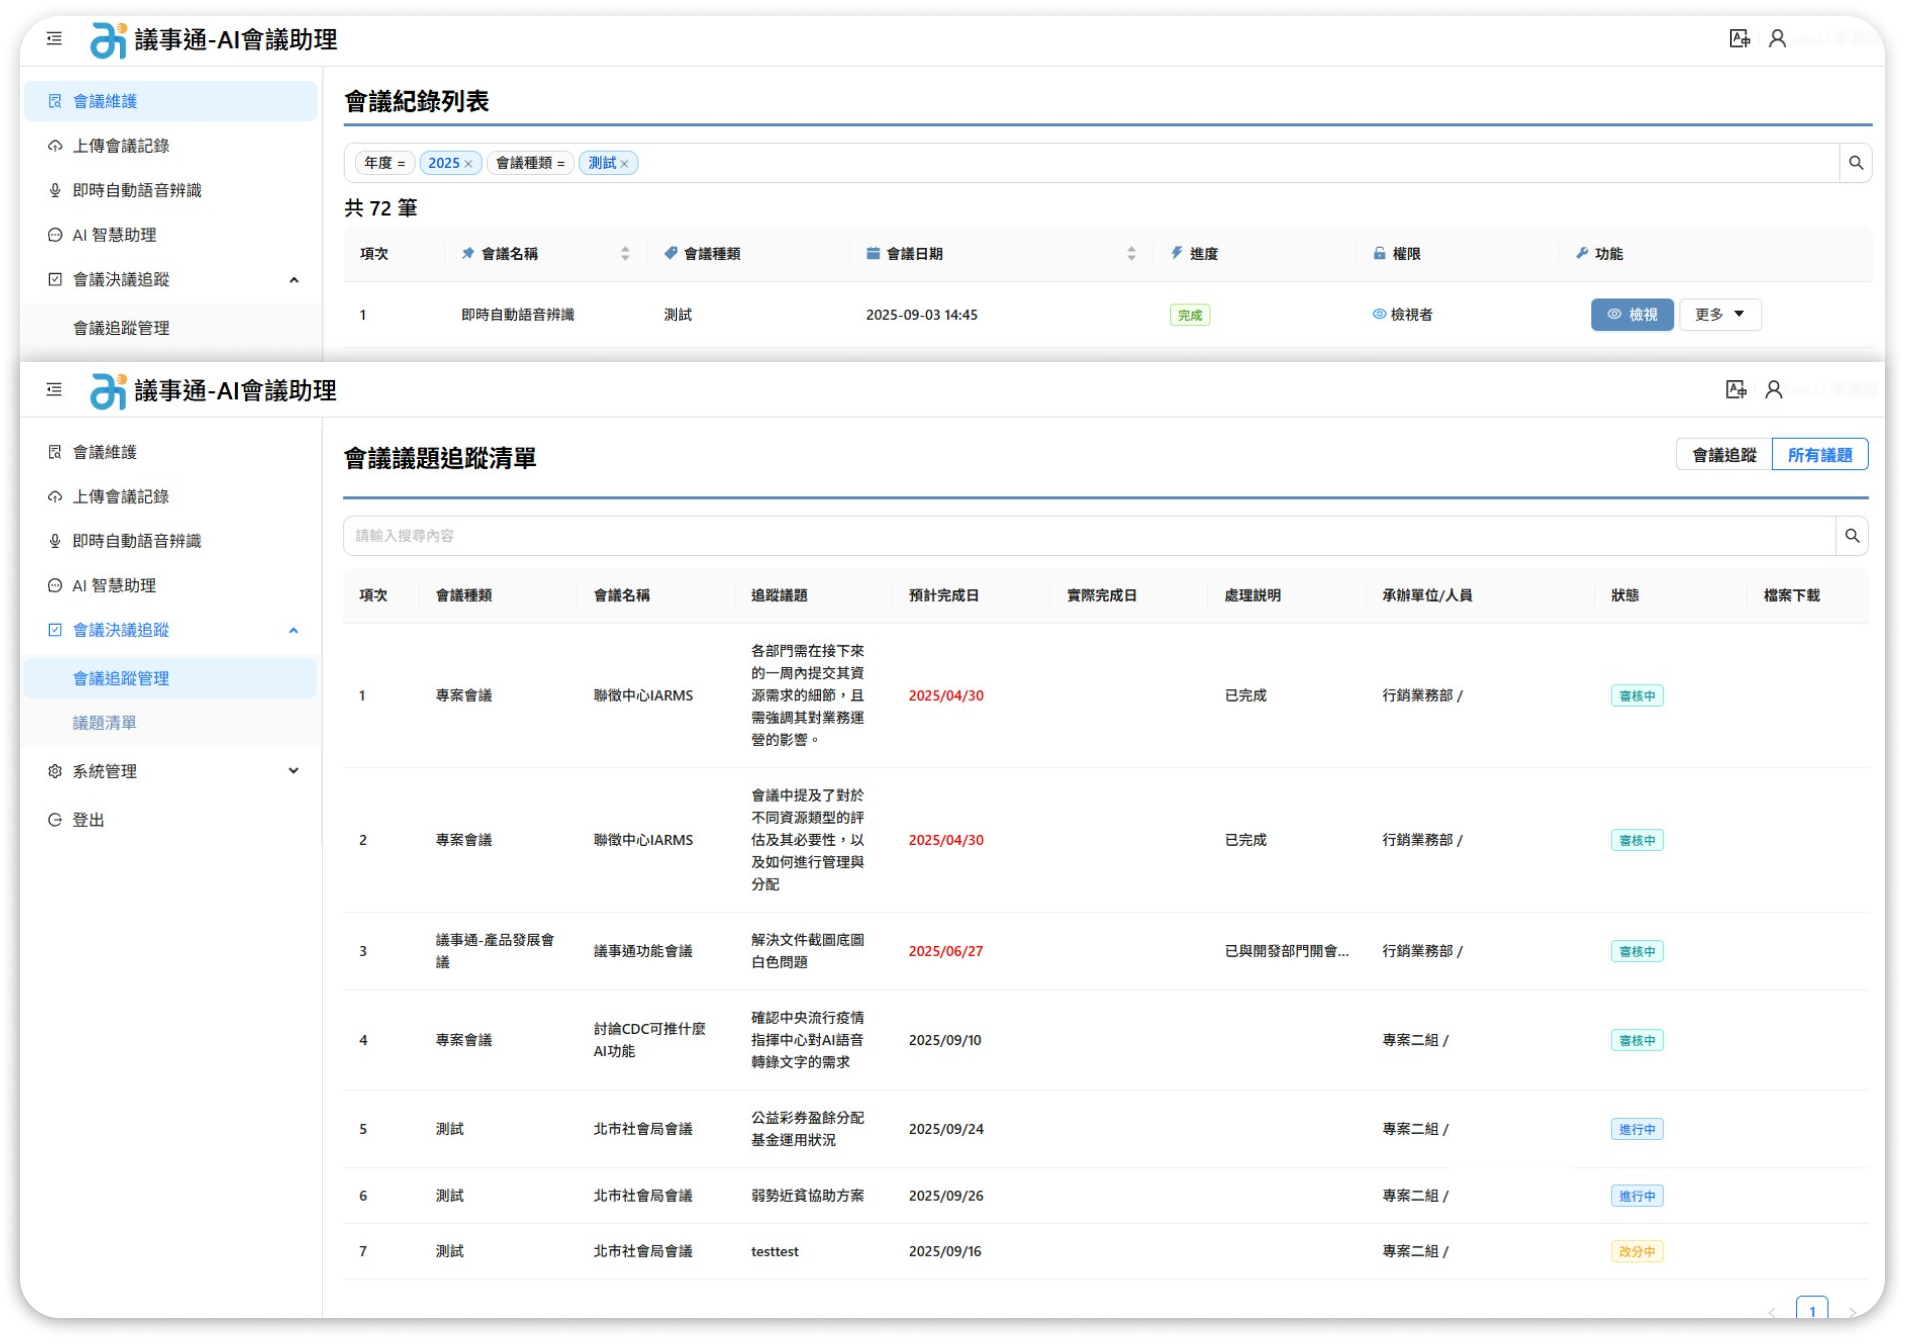This screenshot has height=1342, width=1905.
Task: Remove the 測試 meeting type filter tag
Action: [x=624, y=164]
